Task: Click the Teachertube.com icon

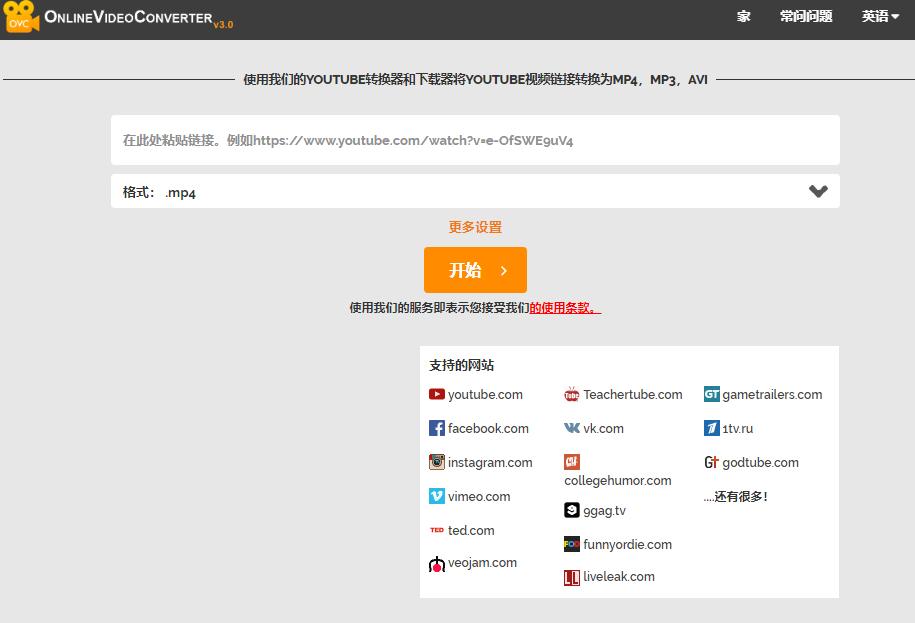Action: coord(570,394)
